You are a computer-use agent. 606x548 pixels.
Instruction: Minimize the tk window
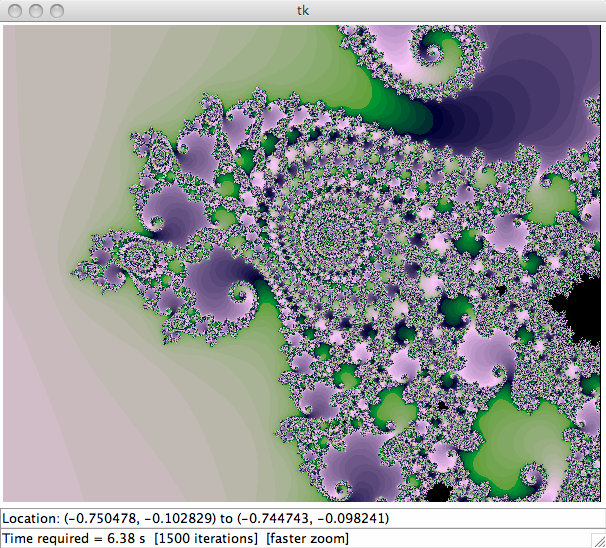[36, 11]
